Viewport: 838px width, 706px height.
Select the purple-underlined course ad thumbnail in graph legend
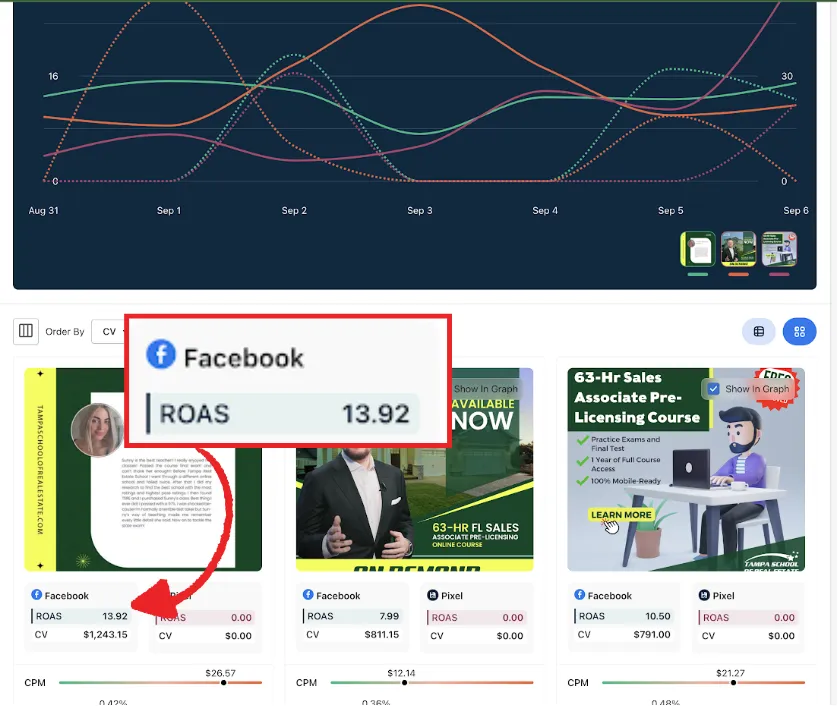[779, 250]
